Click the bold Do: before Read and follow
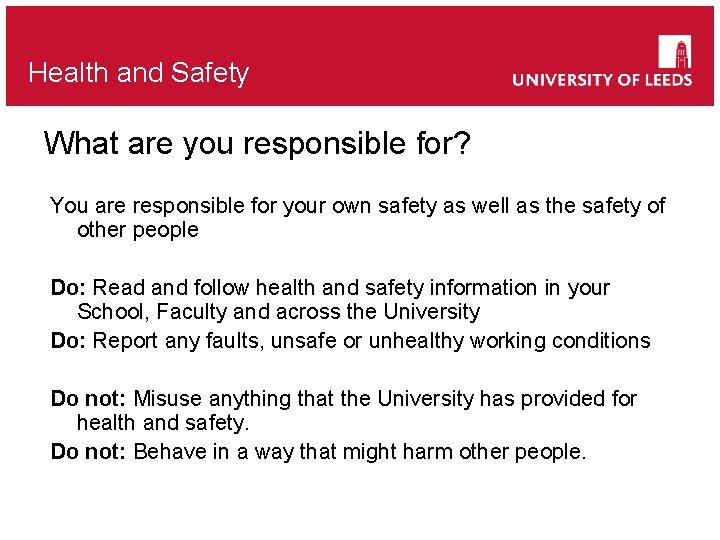Viewport: 720px width, 540px height. click(x=68, y=288)
